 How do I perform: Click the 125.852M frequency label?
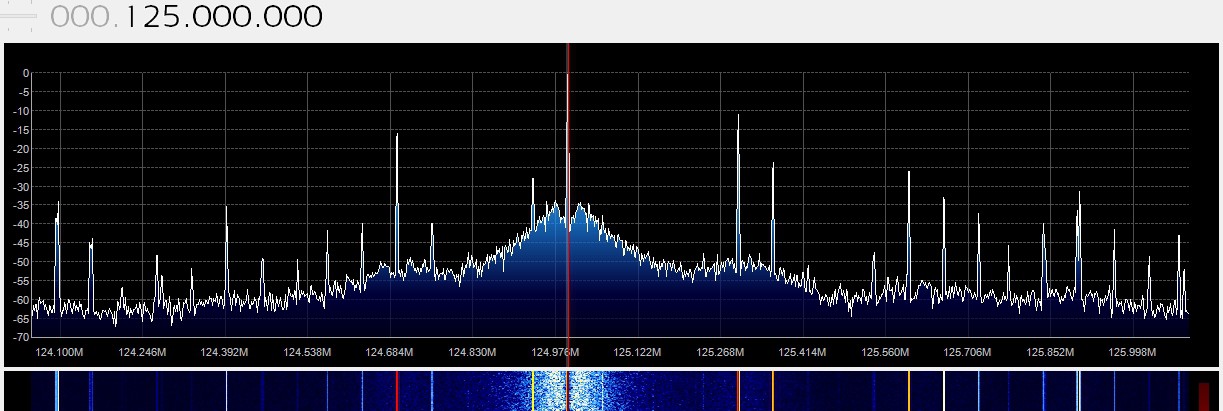(1050, 352)
